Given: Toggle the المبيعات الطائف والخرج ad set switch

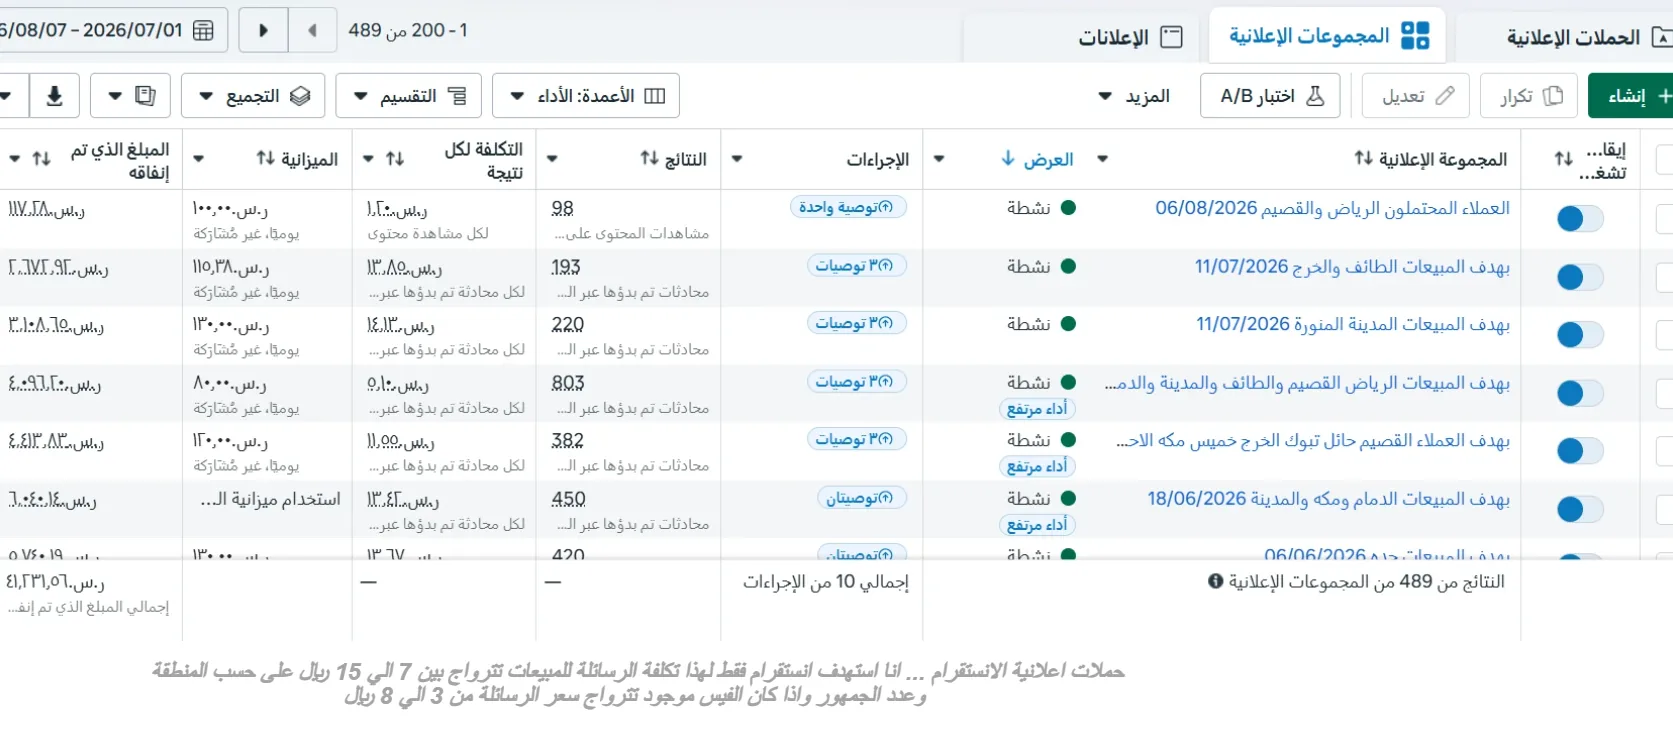Looking at the screenshot, I should (1580, 277).
